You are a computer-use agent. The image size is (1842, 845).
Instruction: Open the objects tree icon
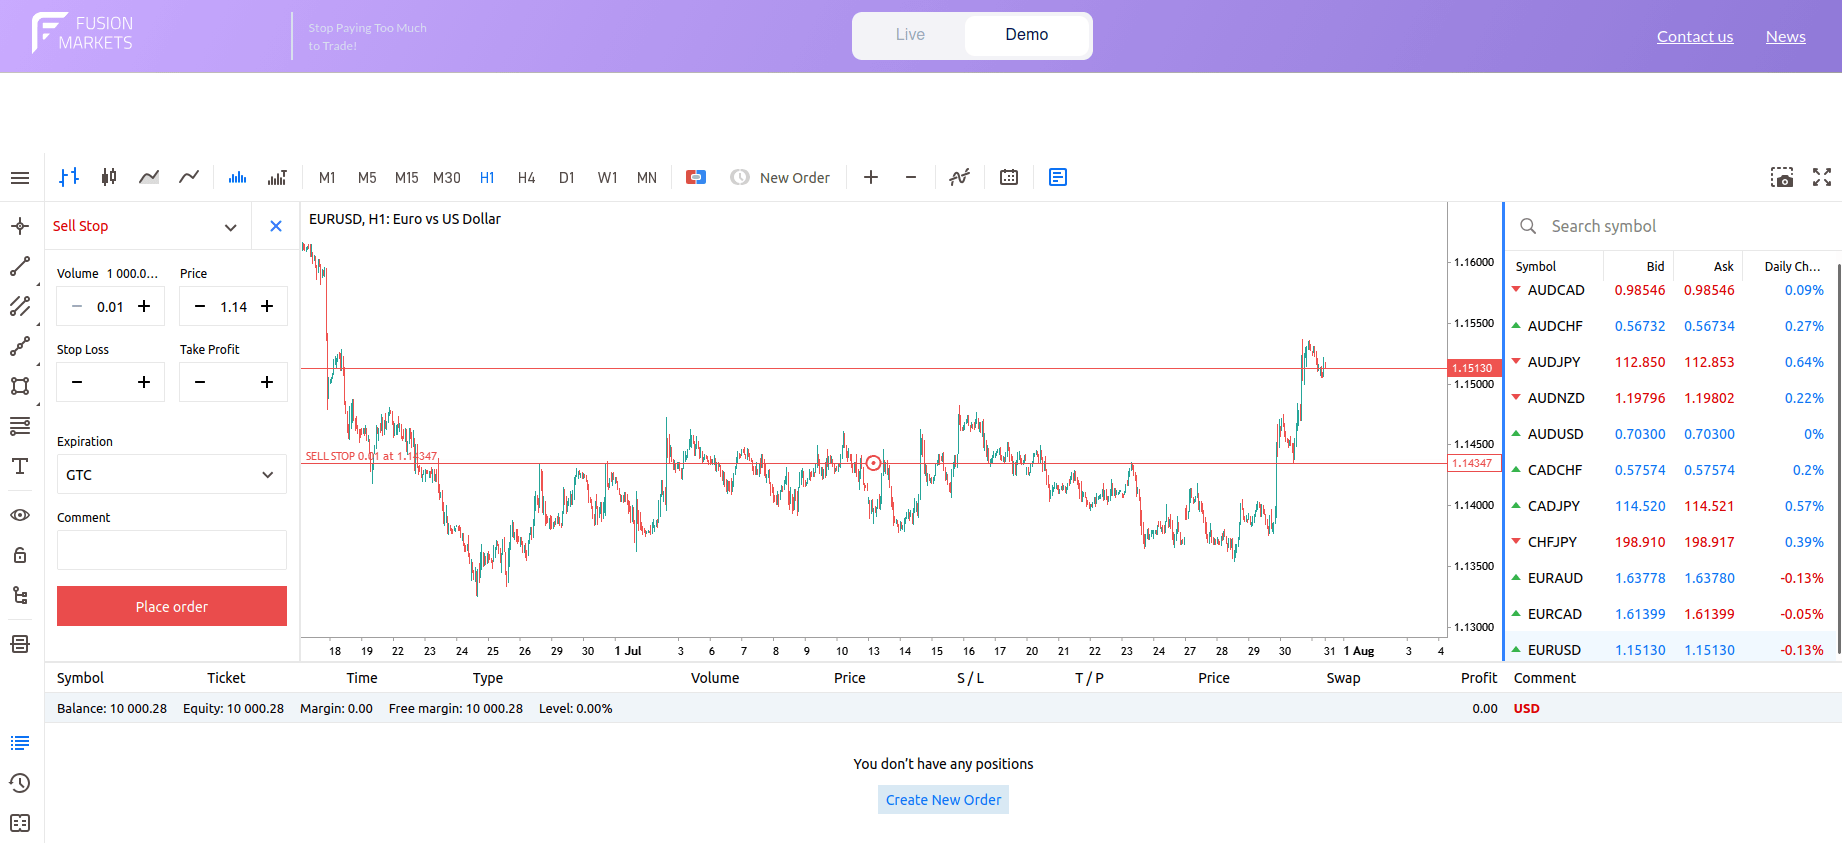tap(20, 595)
